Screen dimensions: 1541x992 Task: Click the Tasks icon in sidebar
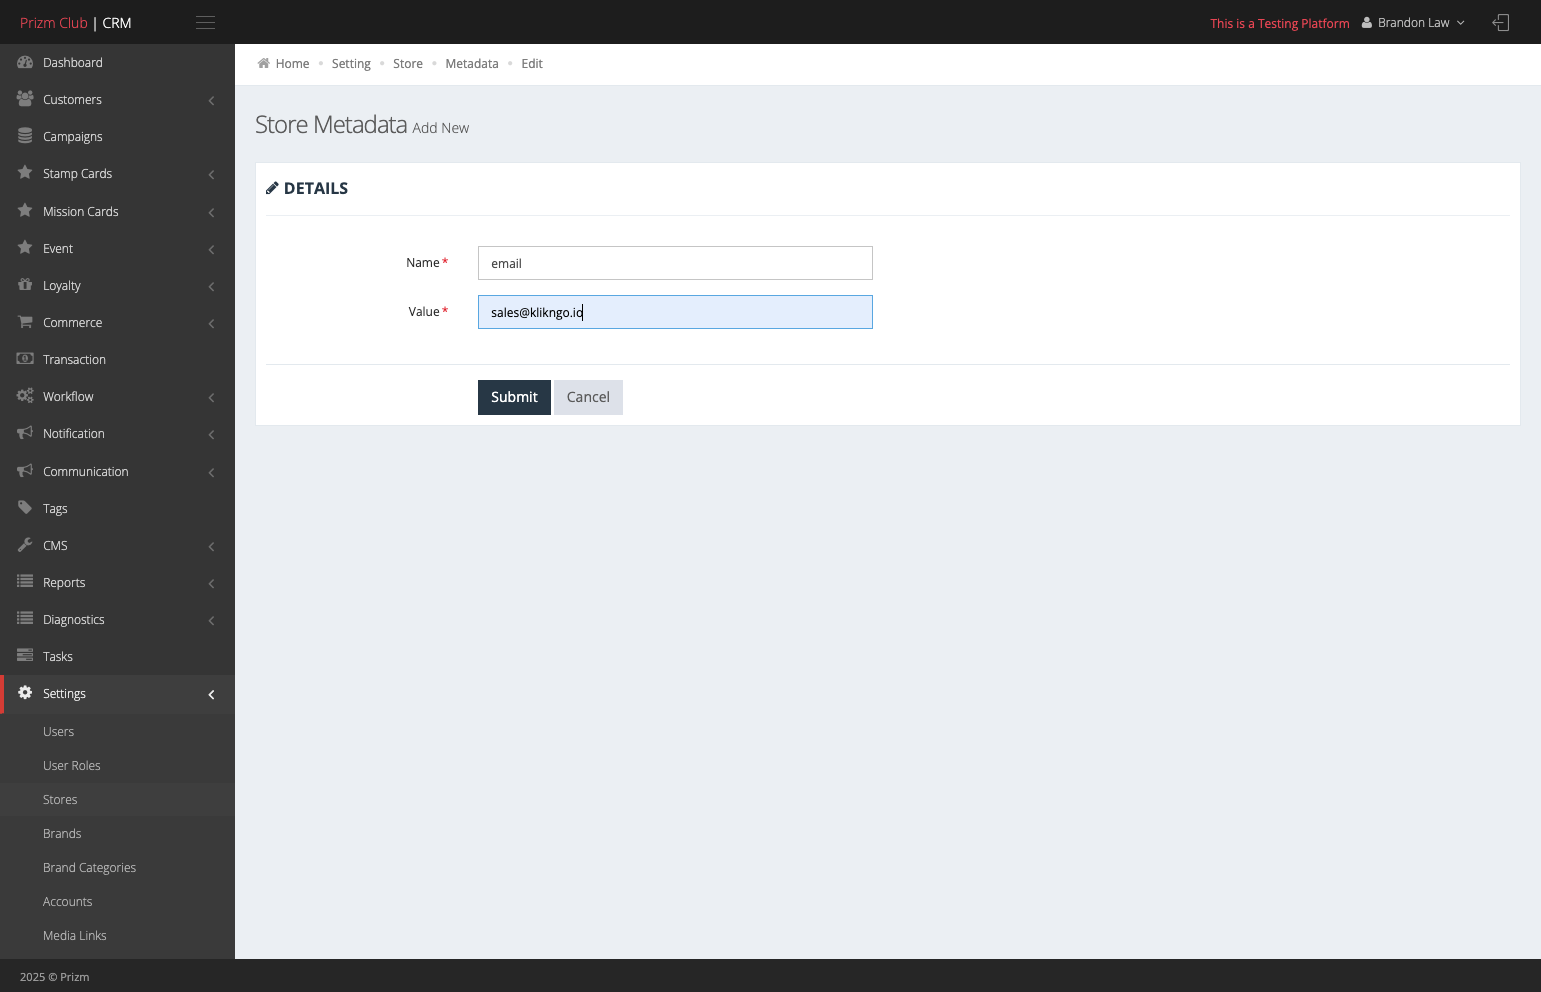tap(25, 656)
